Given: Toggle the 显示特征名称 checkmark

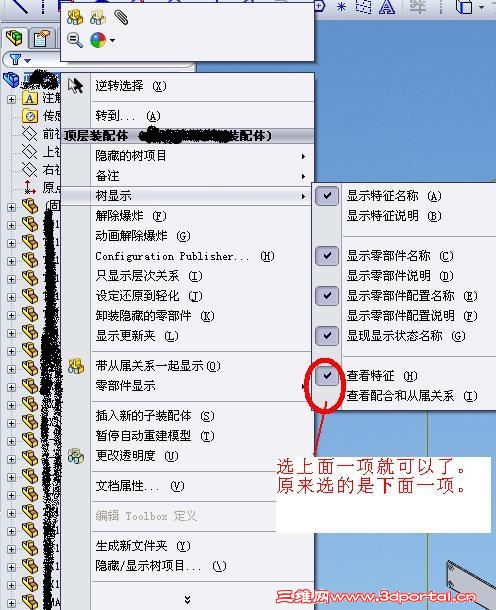Looking at the screenshot, I should [327, 196].
